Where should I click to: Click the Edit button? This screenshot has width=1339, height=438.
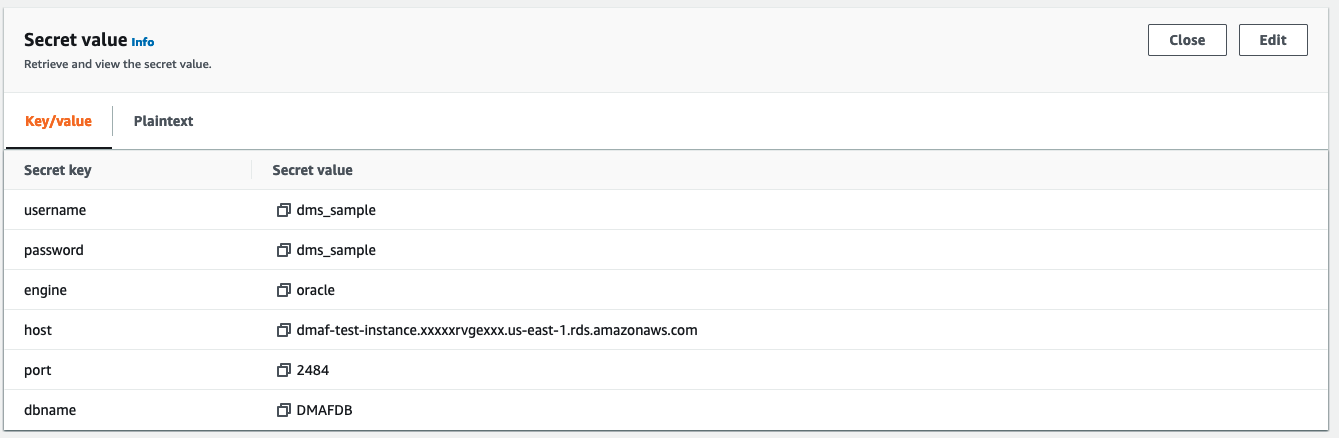1272,40
